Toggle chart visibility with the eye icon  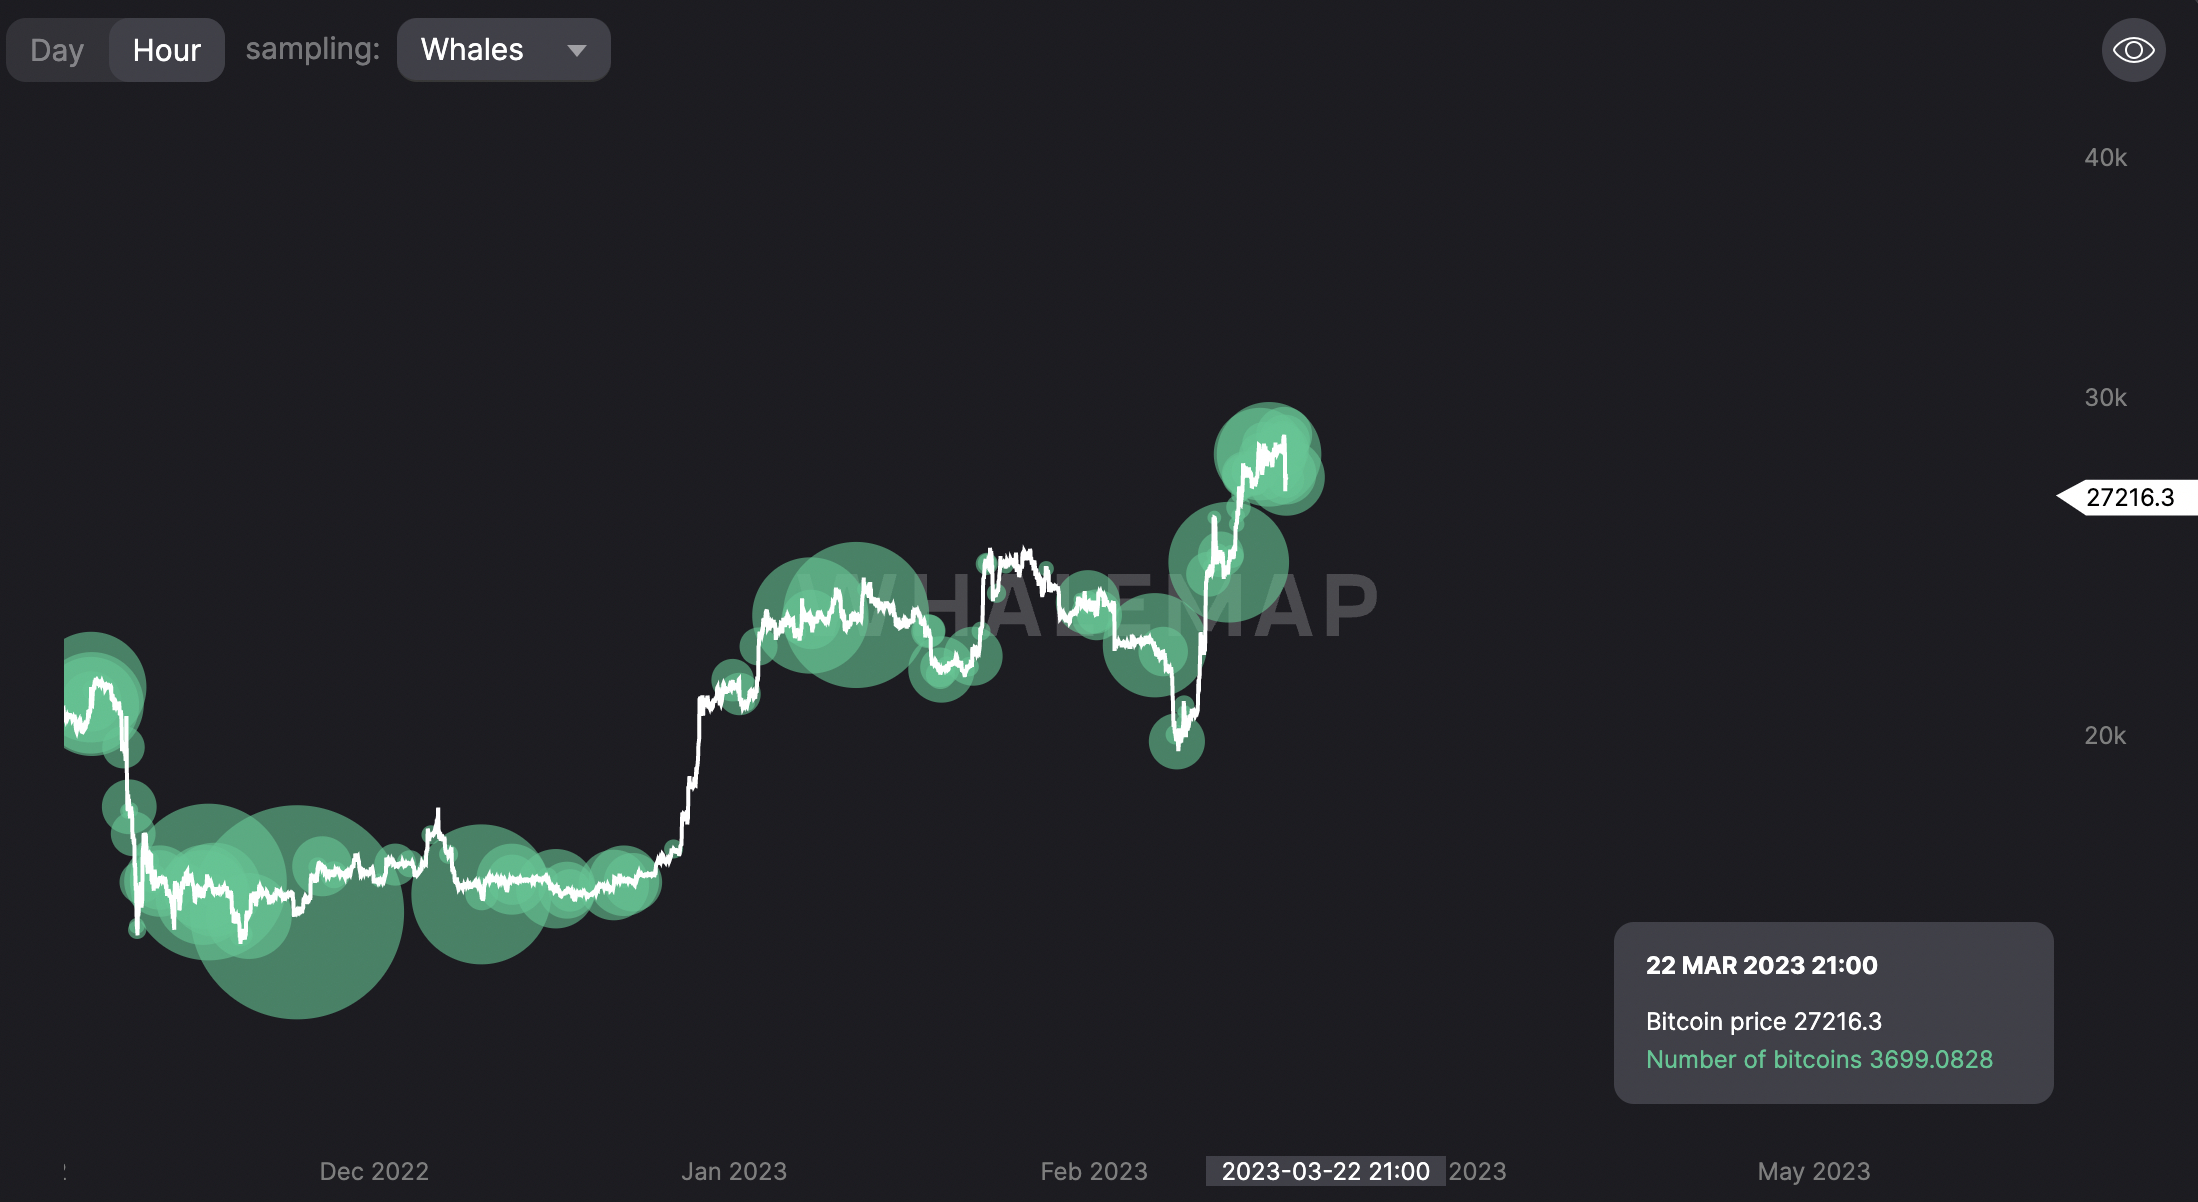(2133, 50)
